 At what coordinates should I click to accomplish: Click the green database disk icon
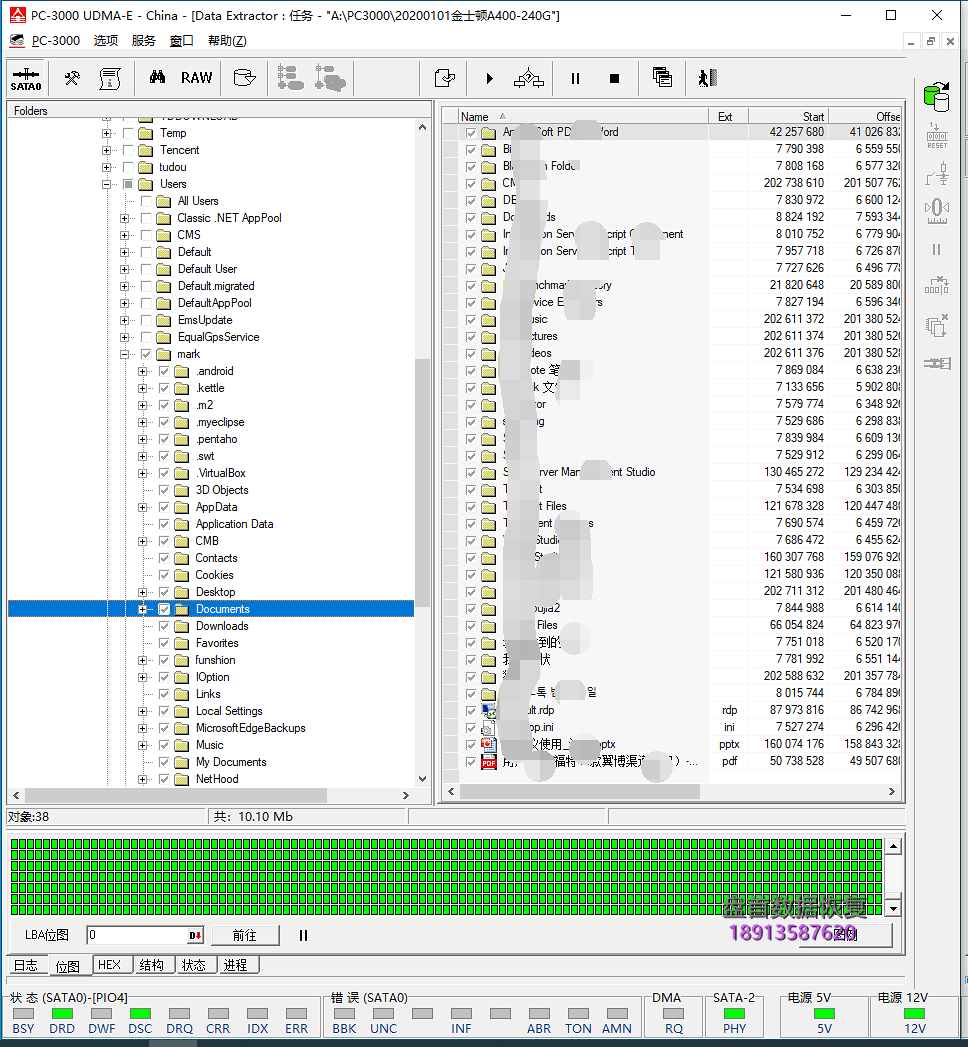(937, 97)
